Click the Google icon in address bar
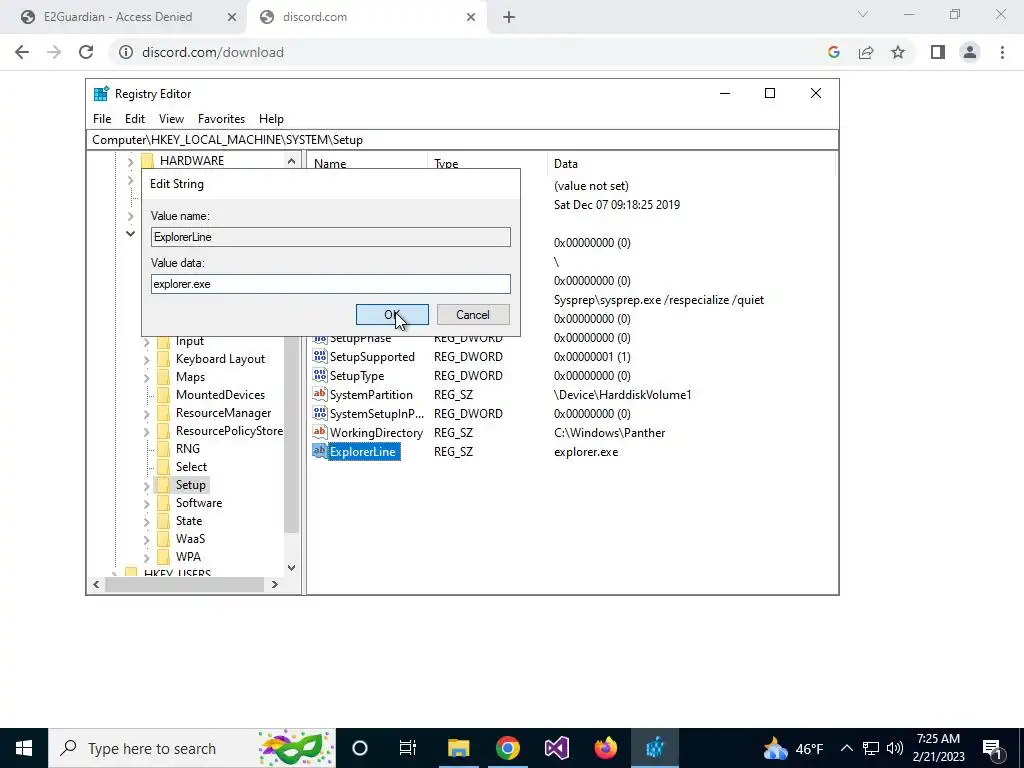The image size is (1024, 768). pyautogui.click(x=833, y=52)
